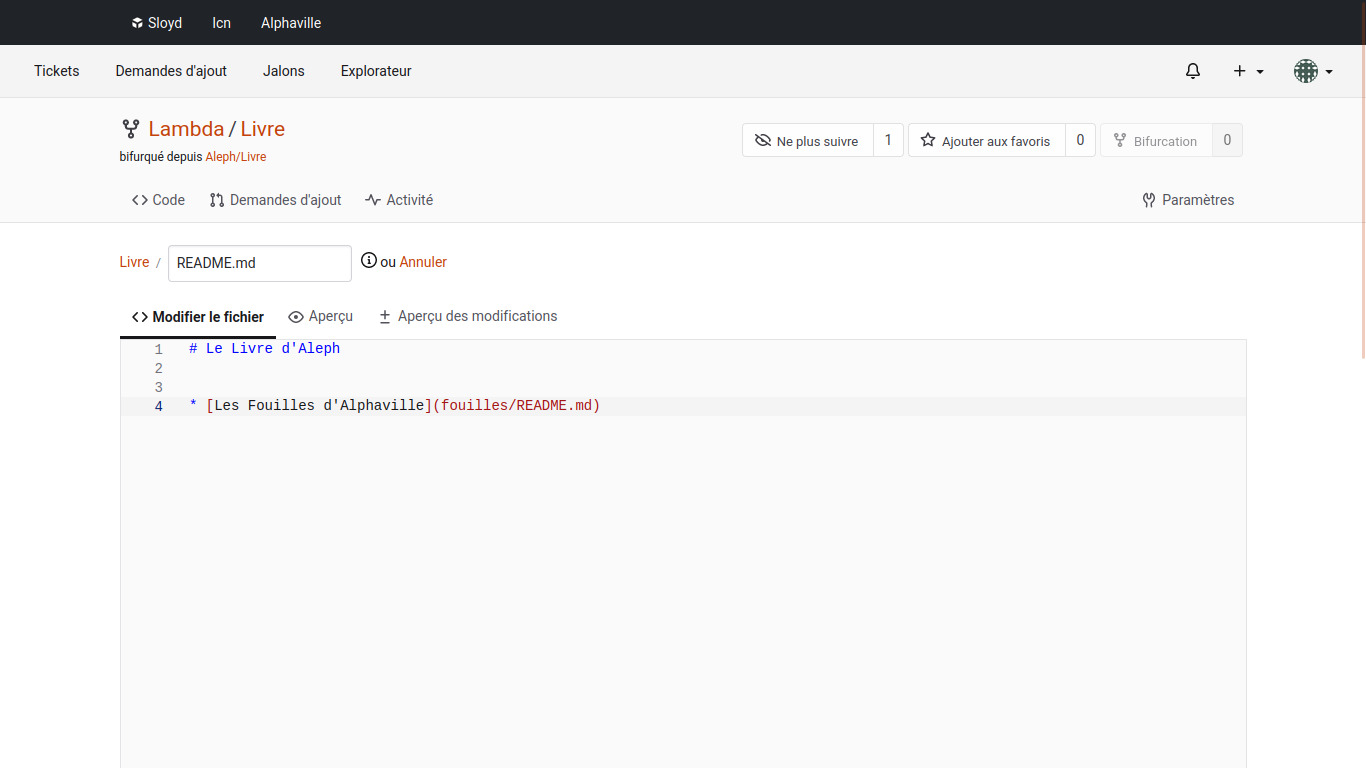1366x768 pixels.
Task: Switch to the Aperçu tab
Action: tap(320, 317)
